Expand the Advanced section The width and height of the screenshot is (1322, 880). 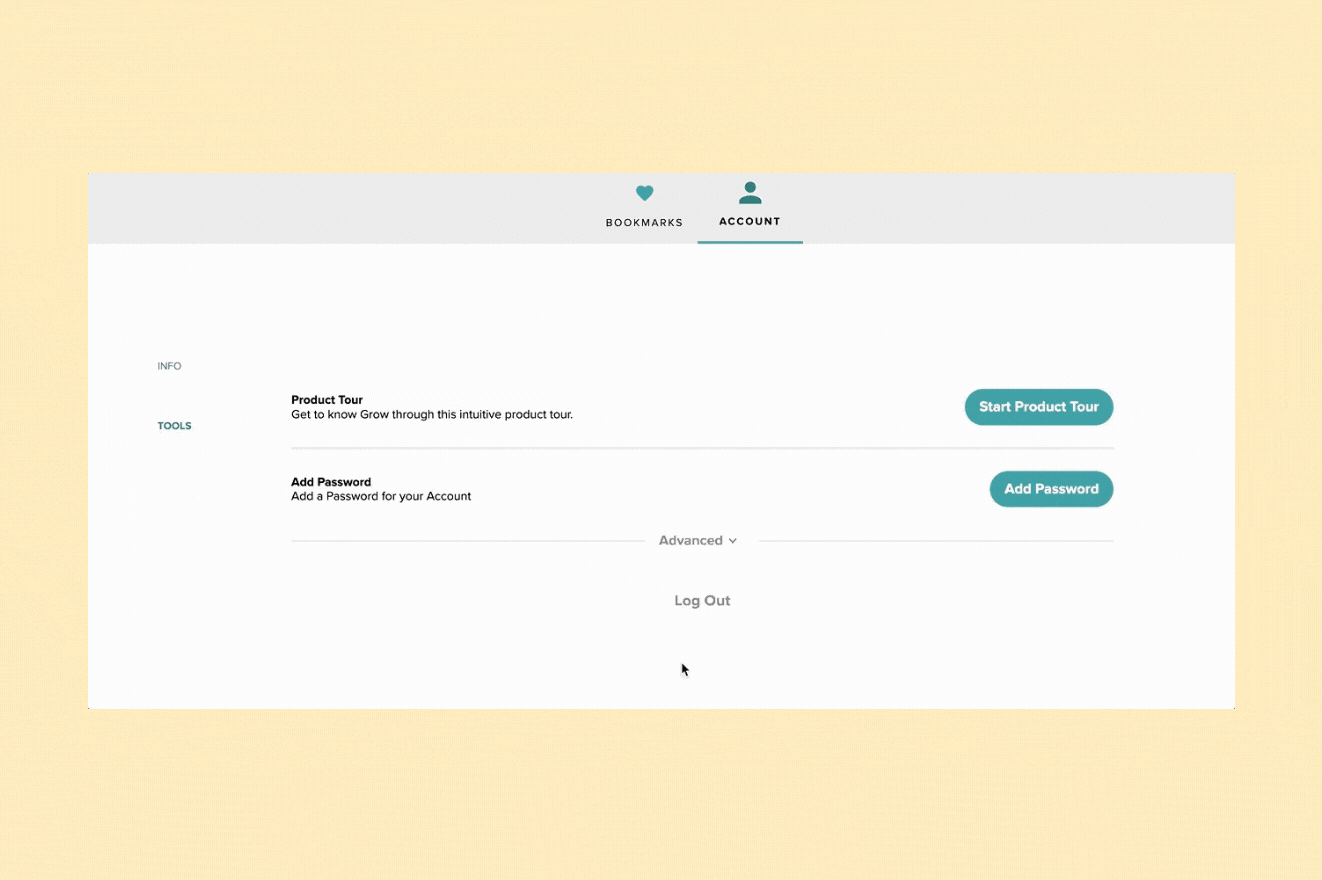click(x=698, y=540)
